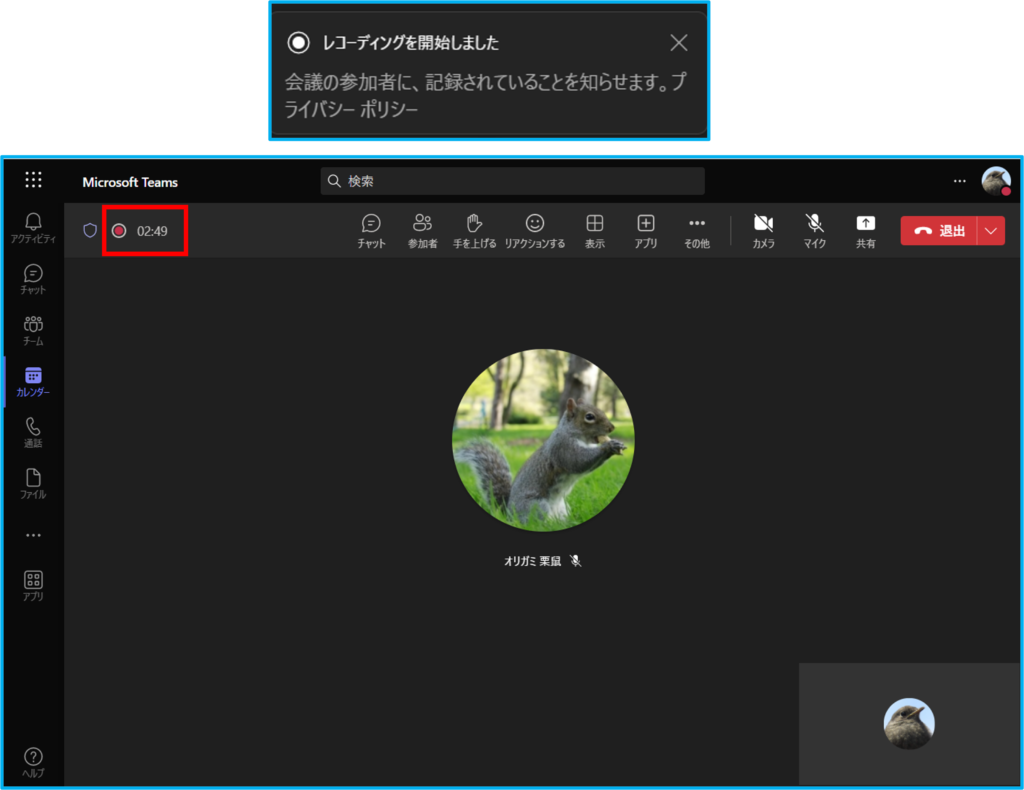Click the search box at top
The height and width of the screenshot is (790, 1024).
click(512, 181)
